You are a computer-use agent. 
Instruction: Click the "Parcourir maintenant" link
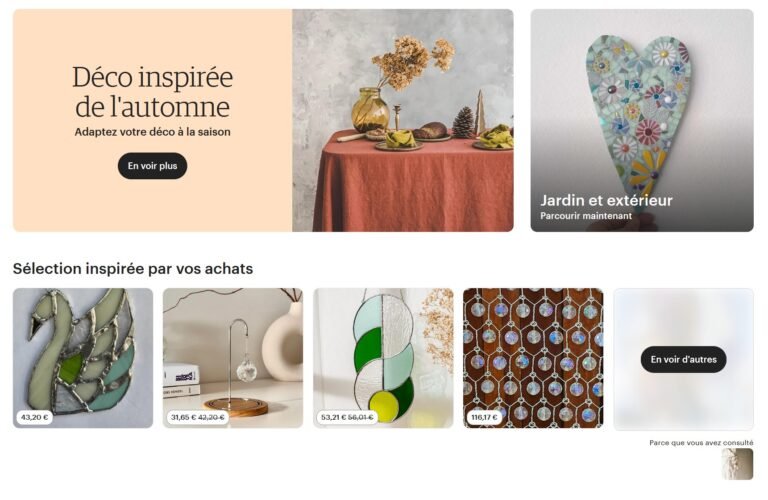586,215
